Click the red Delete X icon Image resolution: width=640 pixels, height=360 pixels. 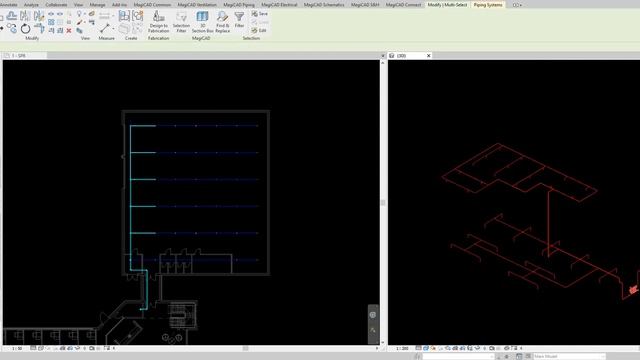[x=69, y=31]
